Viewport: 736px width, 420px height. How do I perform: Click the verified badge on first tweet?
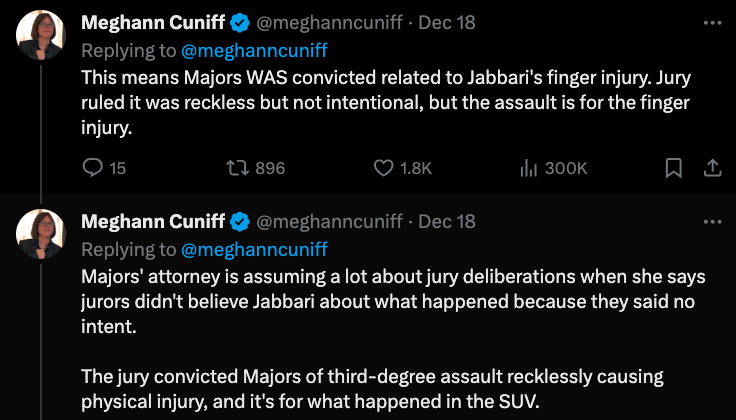tap(240, 22)
